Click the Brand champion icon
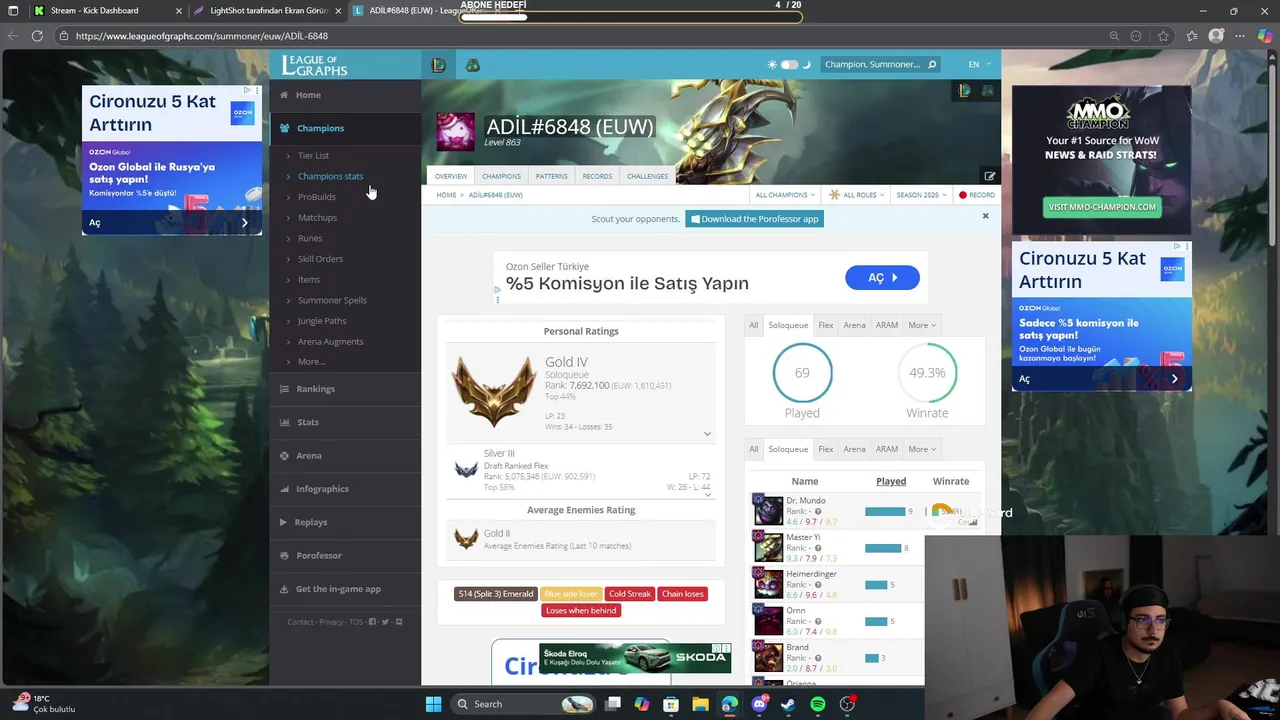1280x720 pixels. pos(768,657)
